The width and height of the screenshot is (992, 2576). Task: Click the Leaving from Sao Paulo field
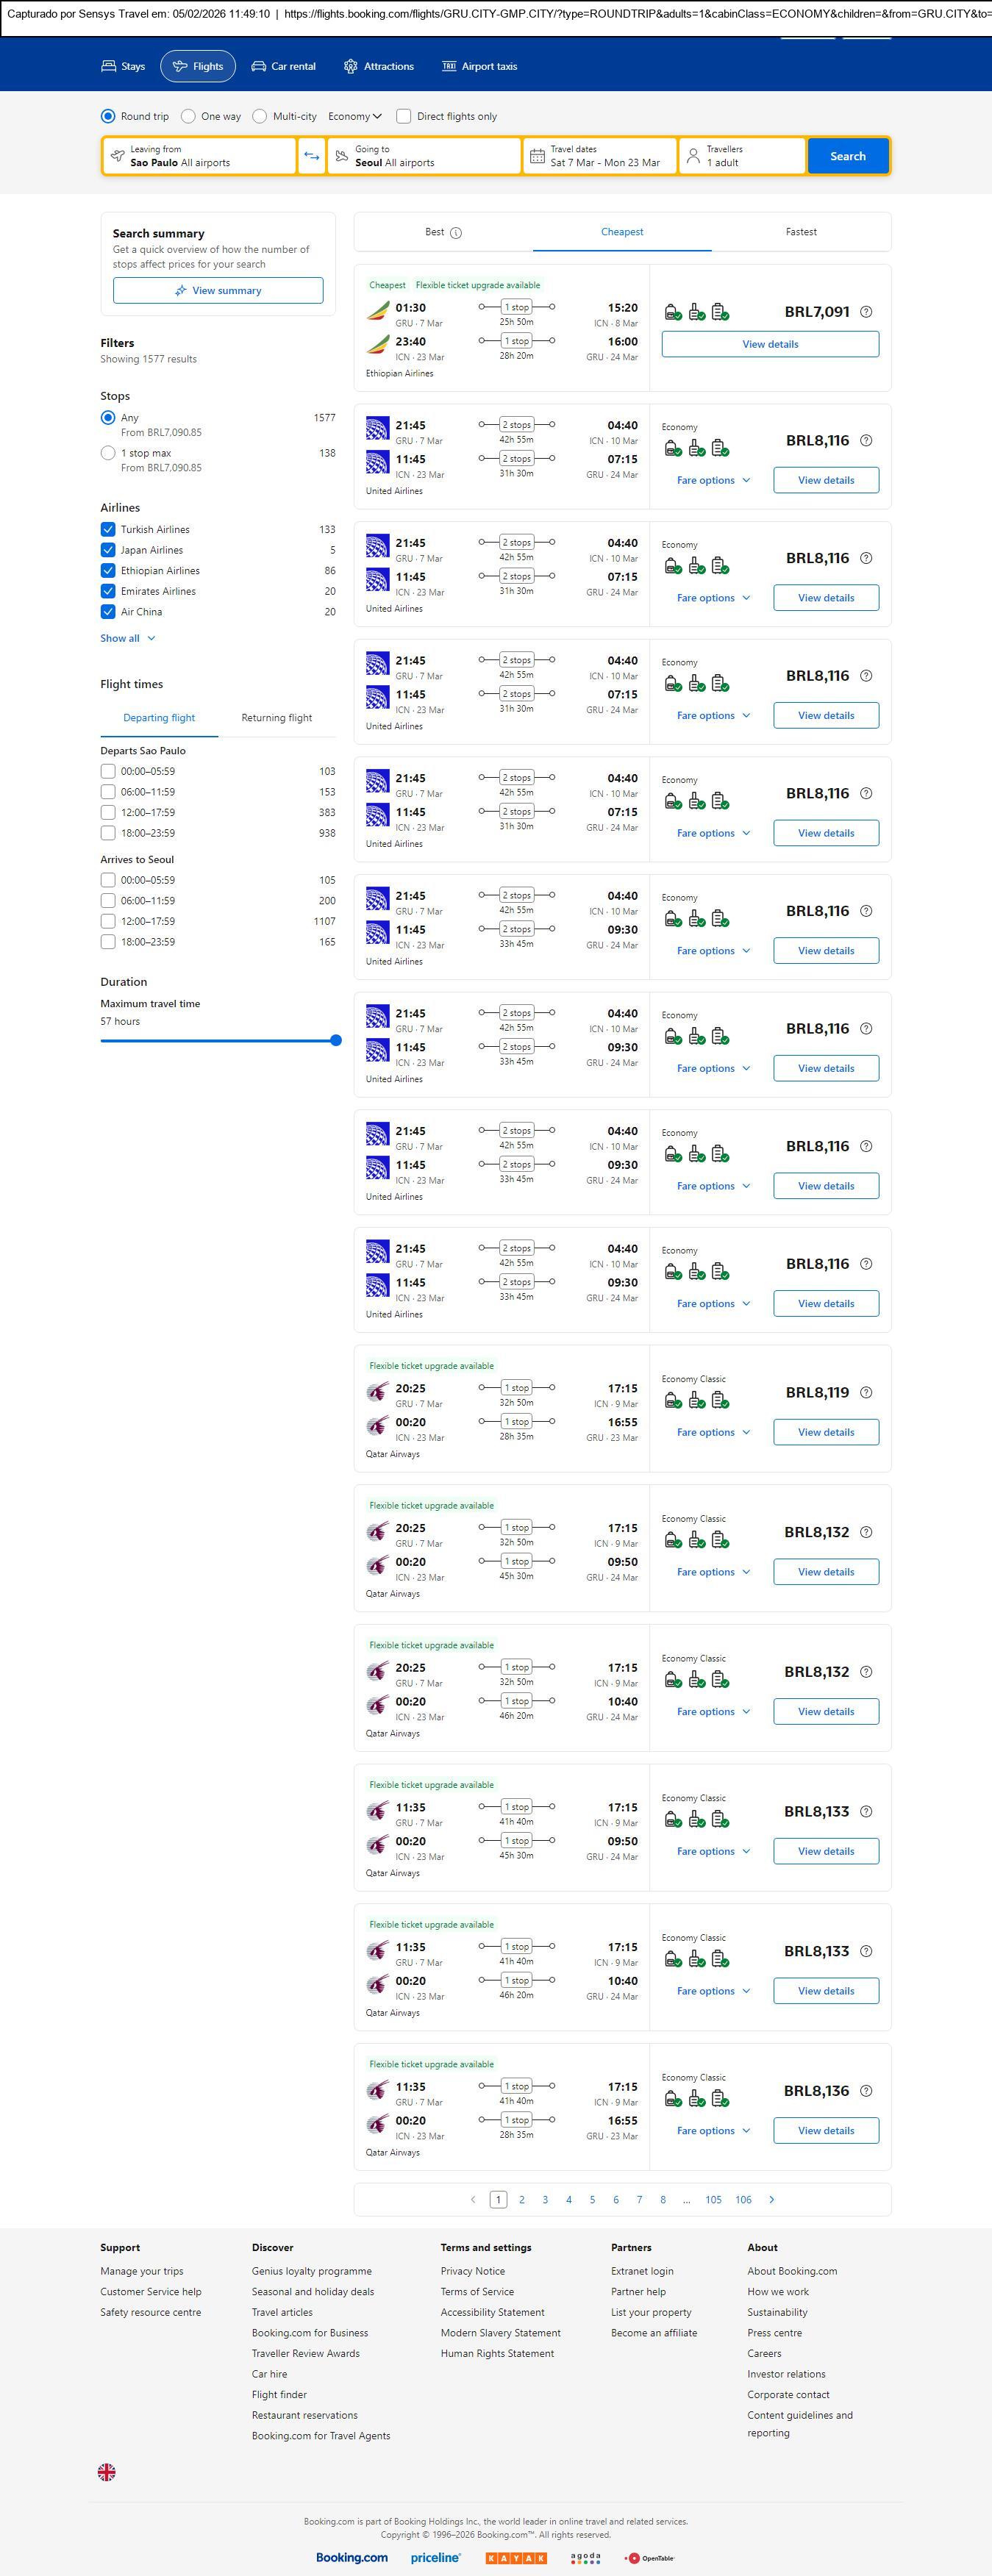[199, 156]
